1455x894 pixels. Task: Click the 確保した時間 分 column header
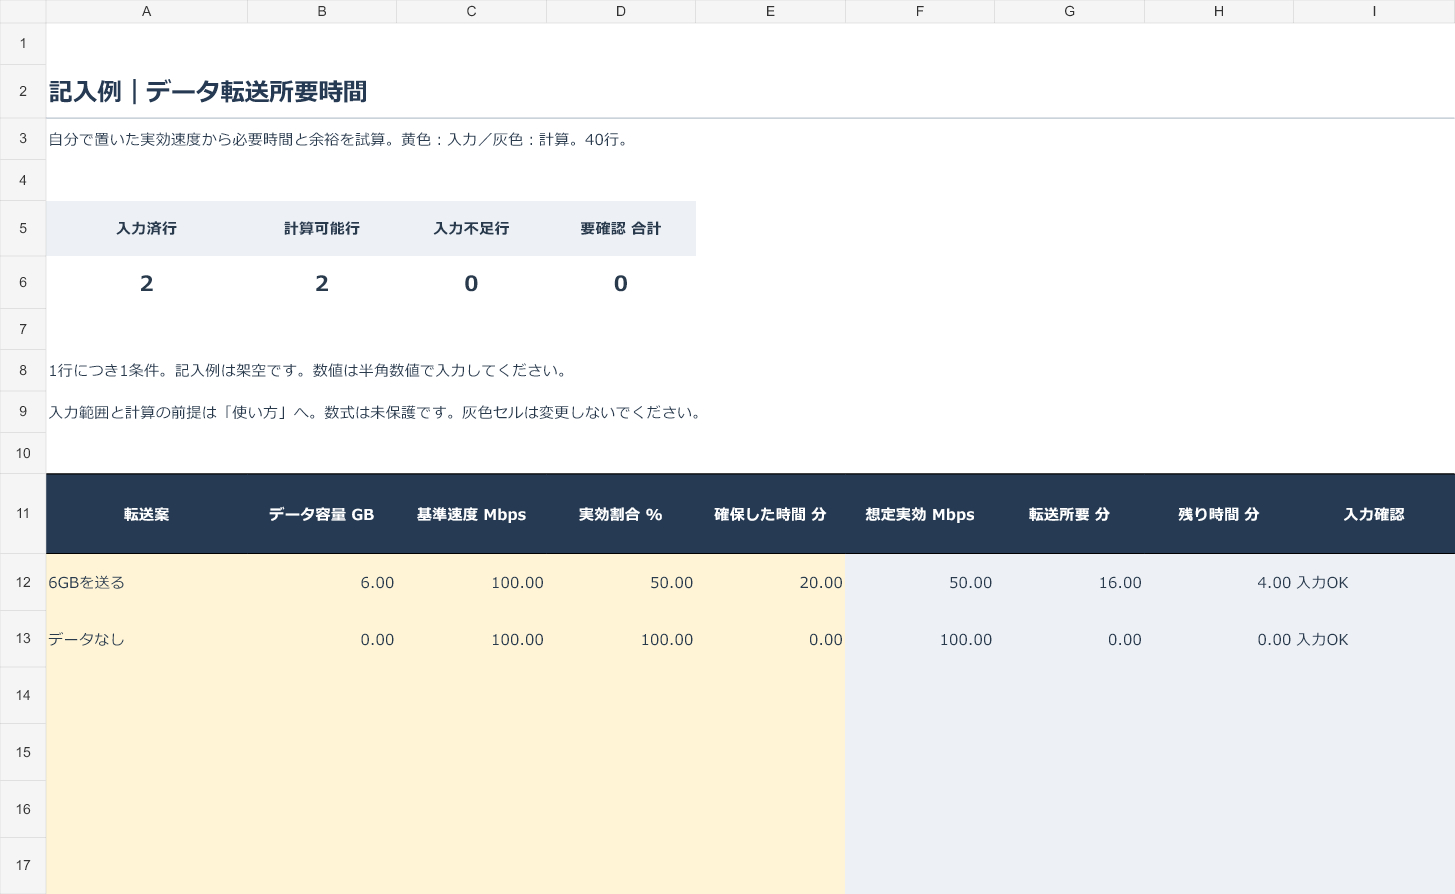coord(770,514)
